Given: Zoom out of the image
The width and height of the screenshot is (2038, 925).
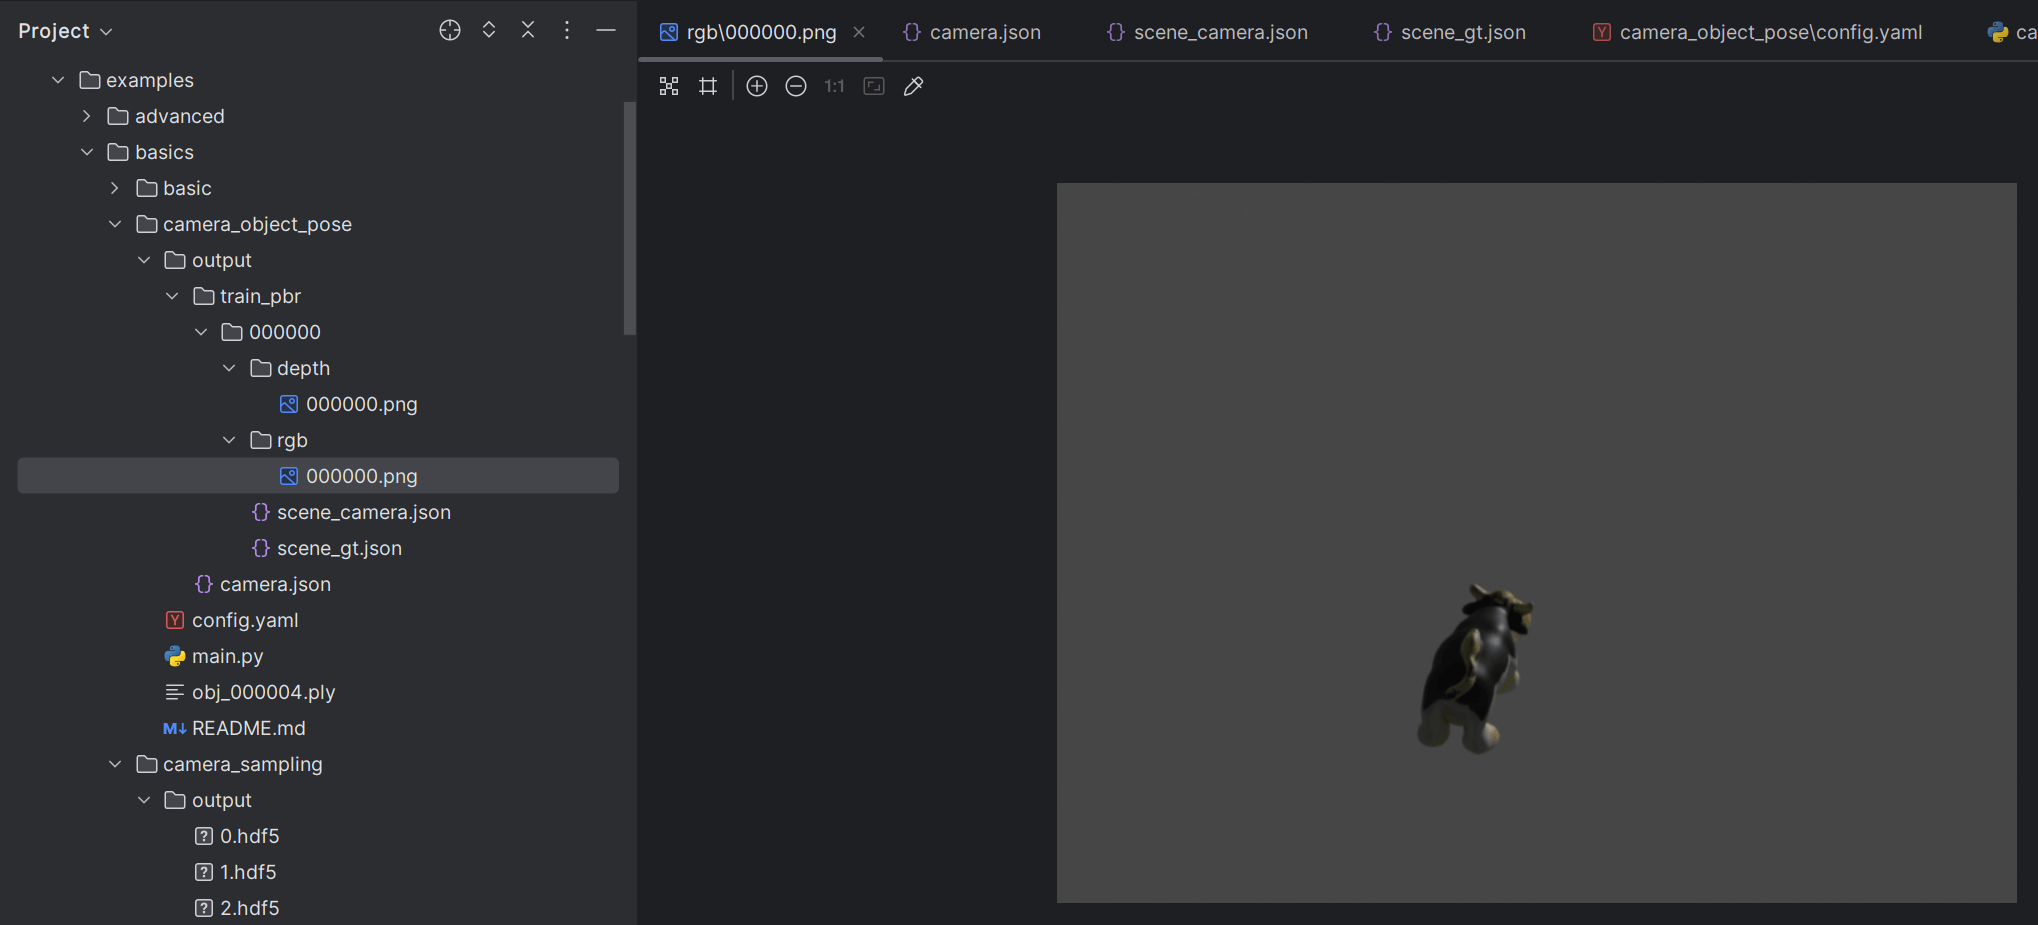Looking at the screenshot, I should (796, 87).
